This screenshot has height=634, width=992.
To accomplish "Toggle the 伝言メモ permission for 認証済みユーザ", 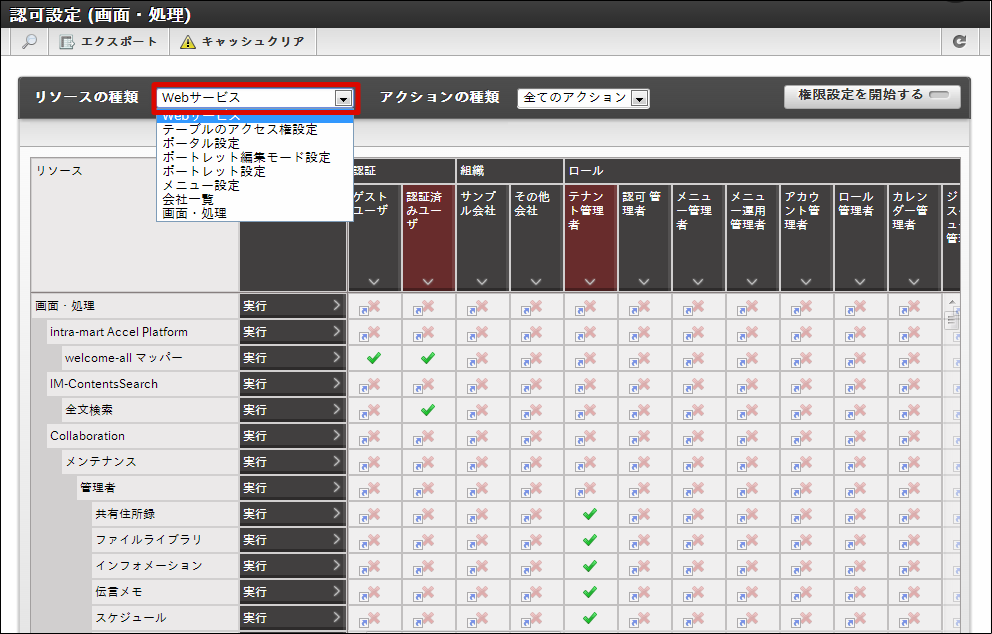I will point(428,592).
